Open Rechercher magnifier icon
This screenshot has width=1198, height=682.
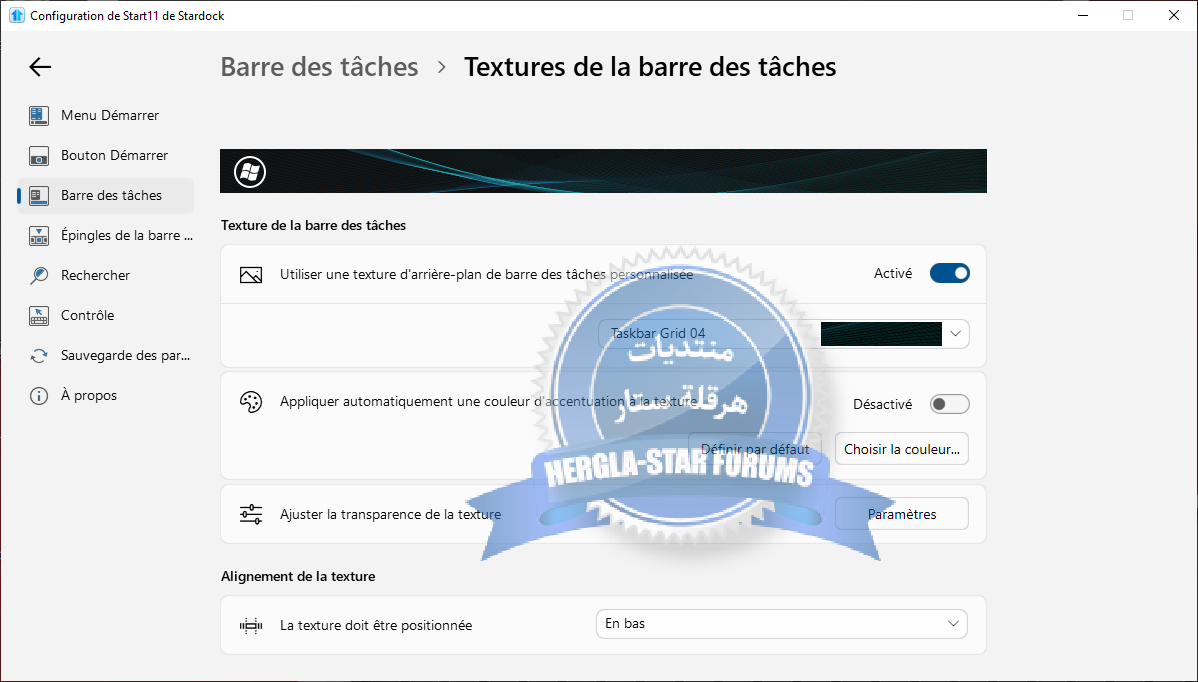[x=39, y=276]
